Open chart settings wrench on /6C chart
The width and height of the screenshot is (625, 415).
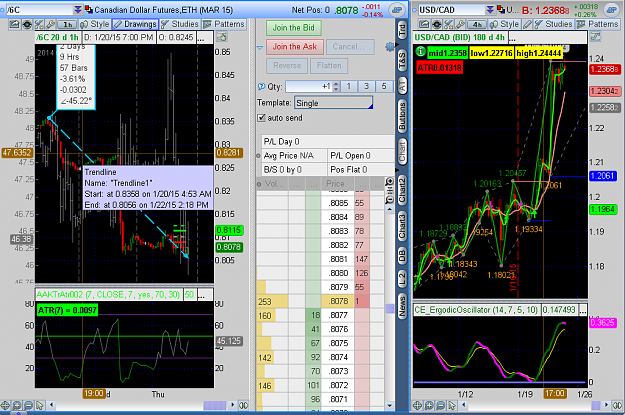coord(50,24)
